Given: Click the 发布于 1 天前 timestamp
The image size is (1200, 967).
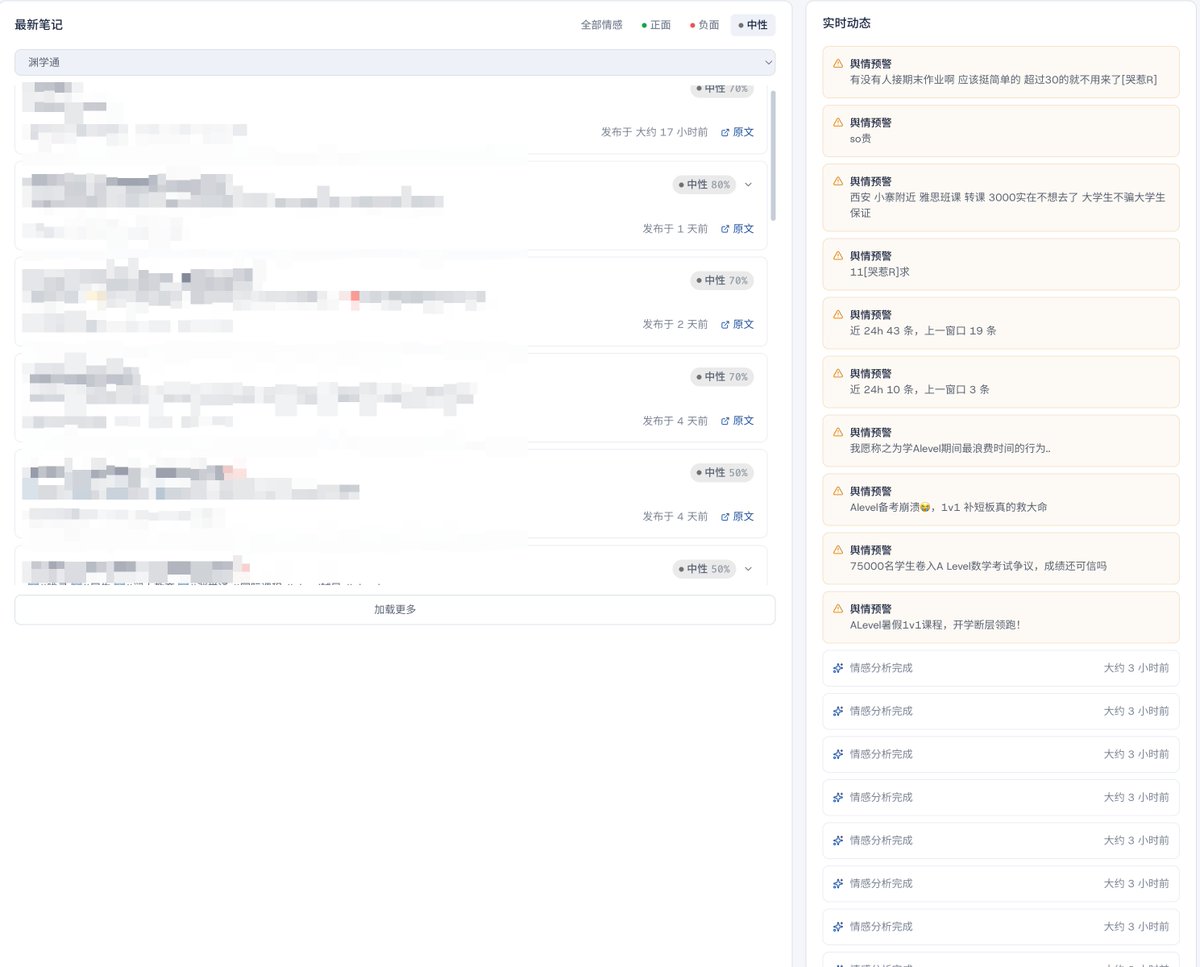Looking at the screenshot, I should pos(675,229).
